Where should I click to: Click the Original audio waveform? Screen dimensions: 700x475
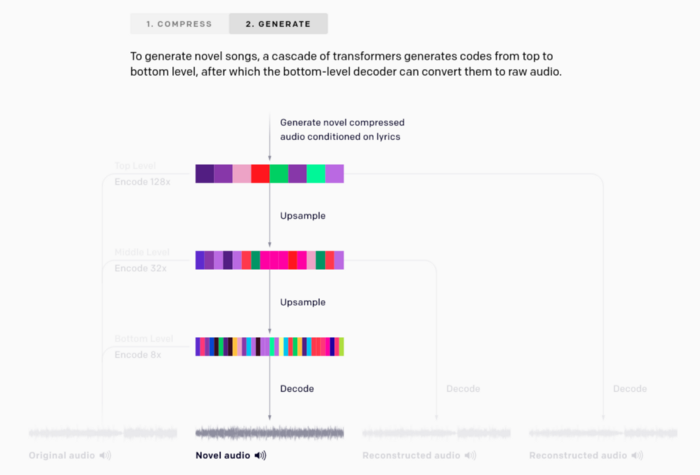point(103,433)
